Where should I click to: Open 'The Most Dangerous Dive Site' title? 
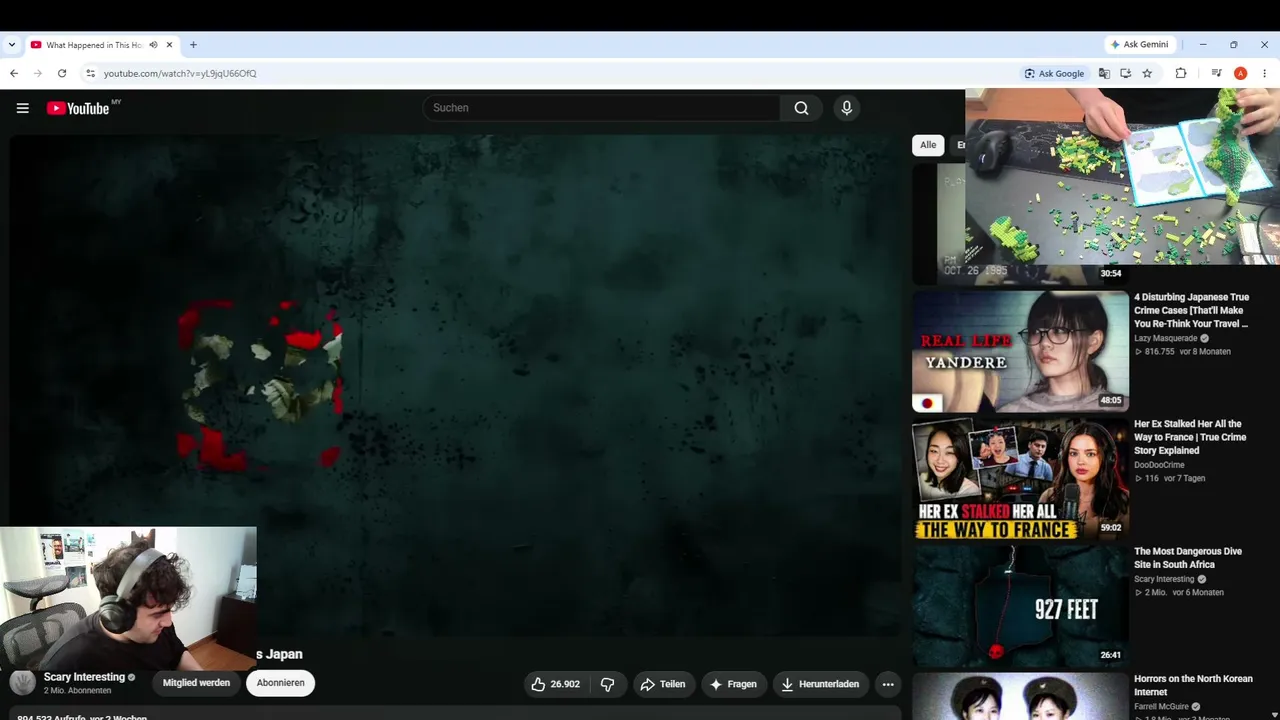(1188, 558)
